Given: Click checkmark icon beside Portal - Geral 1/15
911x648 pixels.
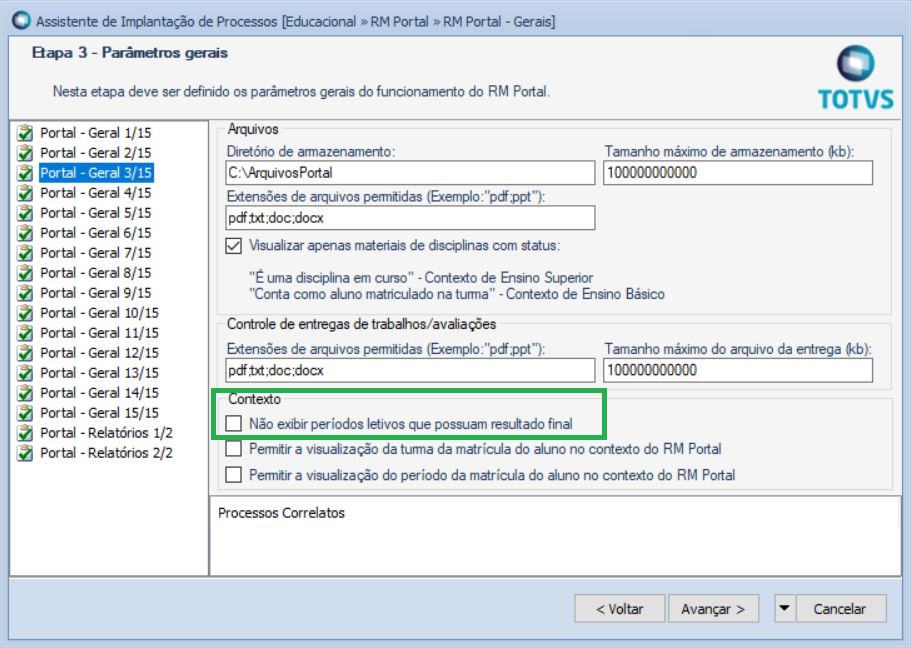Looking at the screenshot, I should point(25,133).
